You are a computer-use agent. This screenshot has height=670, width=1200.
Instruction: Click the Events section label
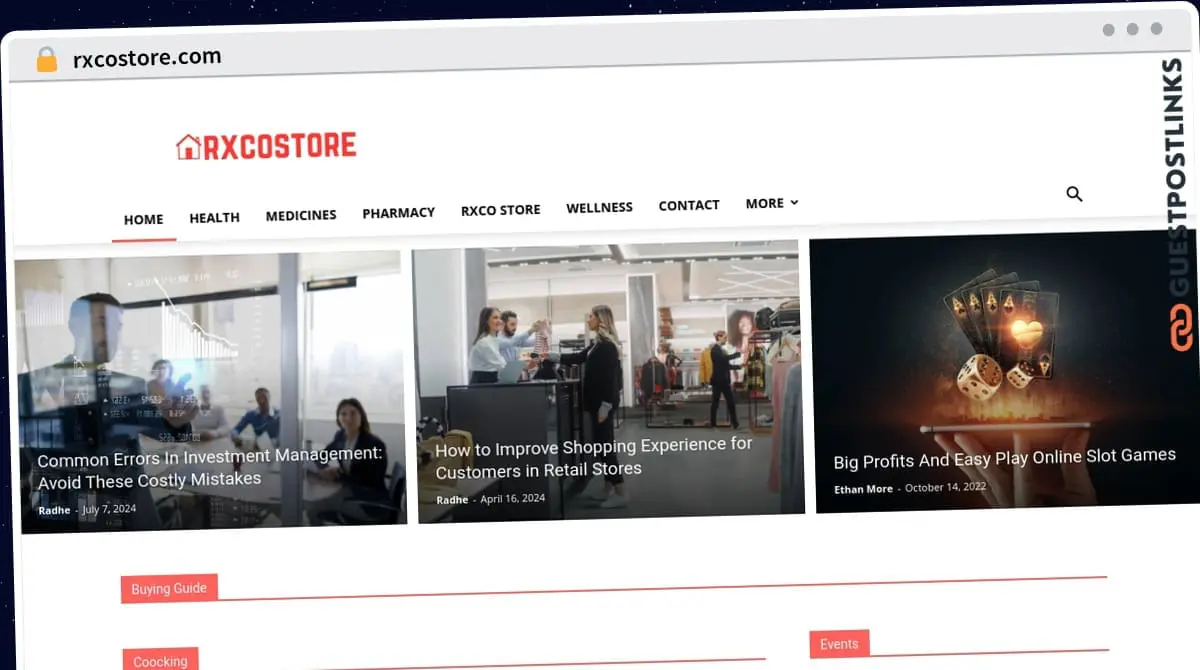point(838,644)
